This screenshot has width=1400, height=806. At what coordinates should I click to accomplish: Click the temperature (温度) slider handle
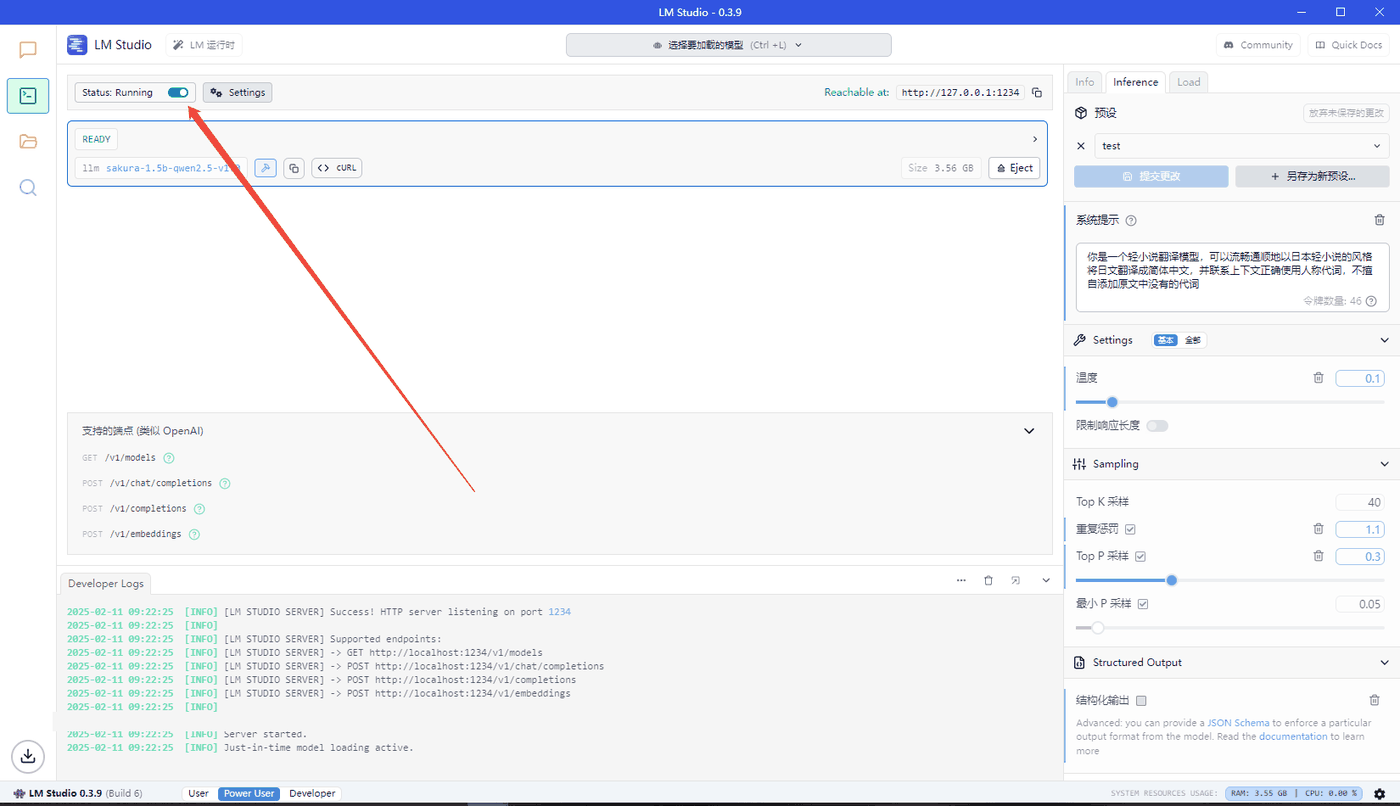pyautogui.click(x=1112, y=402)
